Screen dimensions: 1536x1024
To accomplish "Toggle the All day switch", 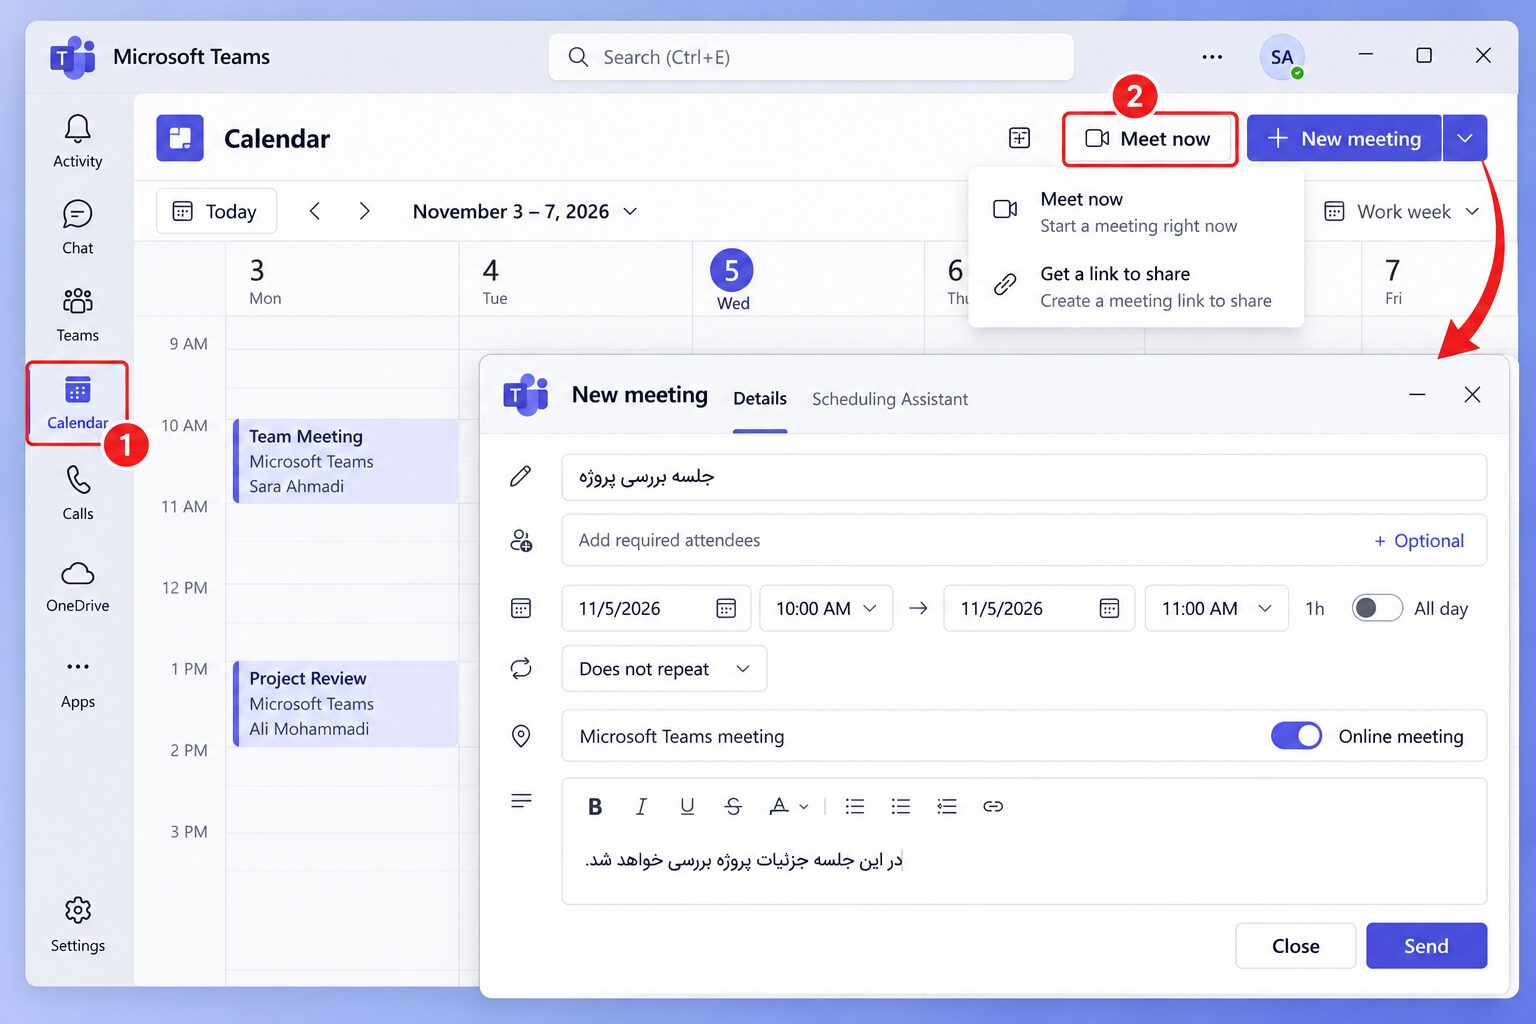I will coord(1377,608).
